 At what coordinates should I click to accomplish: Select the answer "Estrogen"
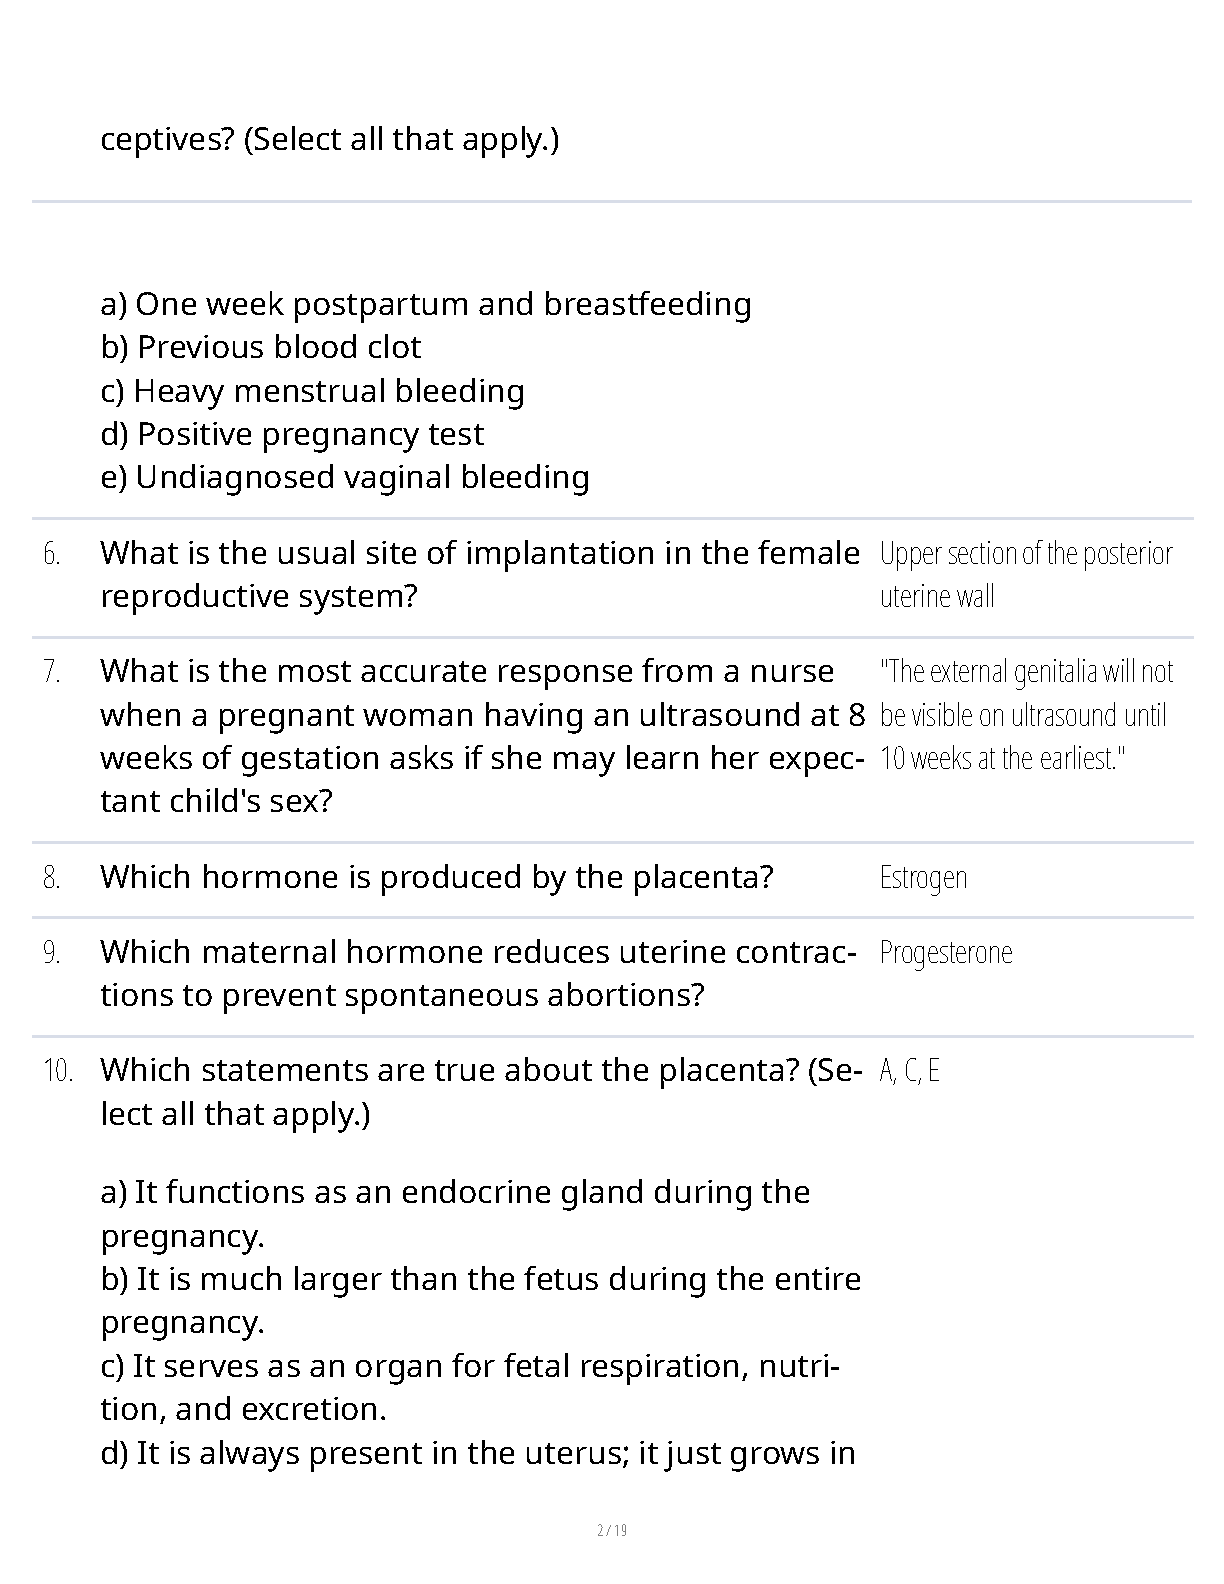point(923,877)
